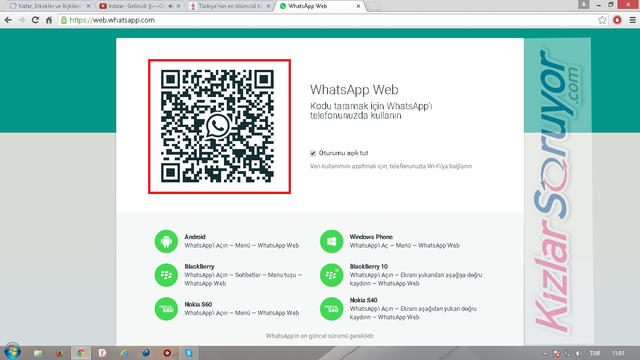Open File Explorer from the taskbar
This screenshot has width=640, height=360.
click(x=38, y=353)
